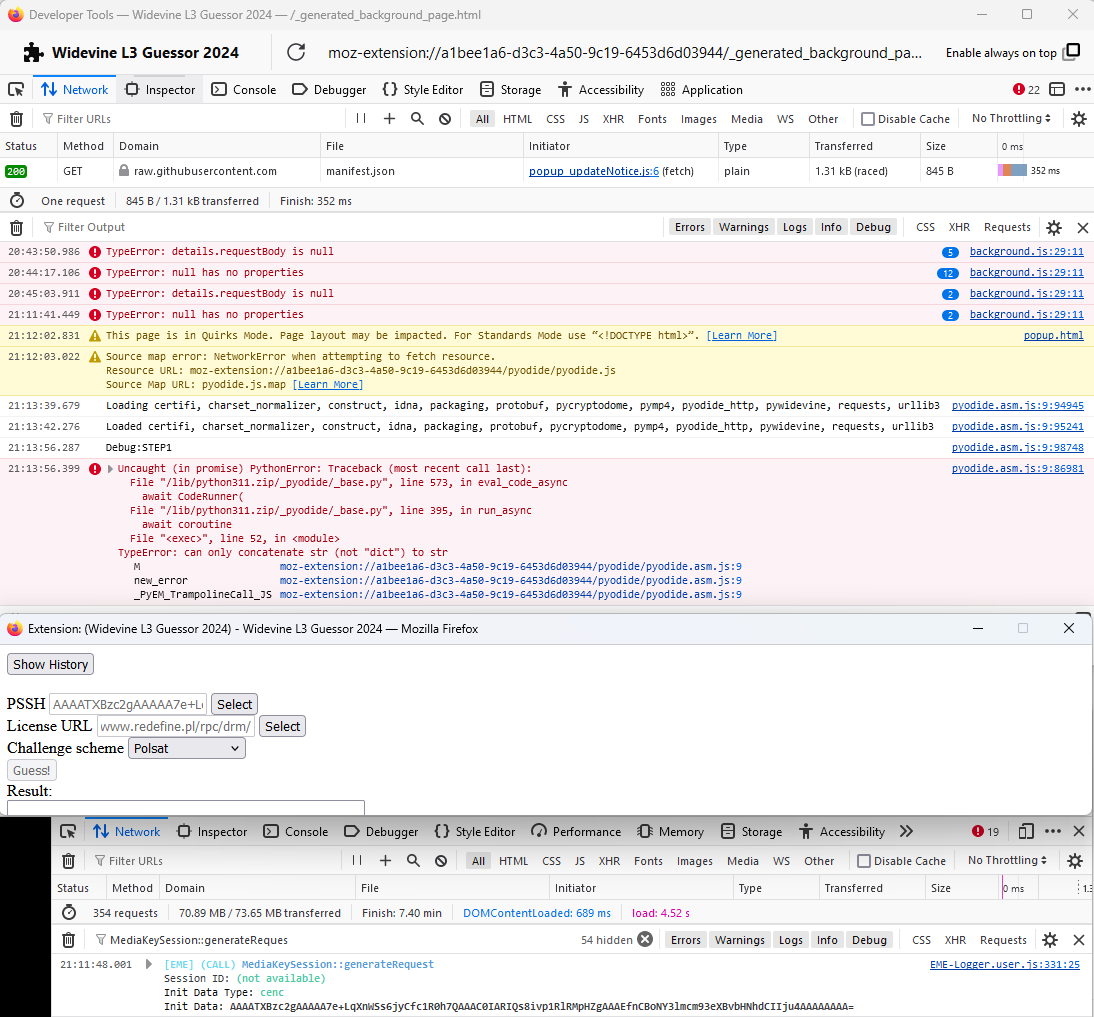The width and height of the screenshot is (1094, 1017).
Task: Open request blocking in top devtools
Action: pos(444,119)
